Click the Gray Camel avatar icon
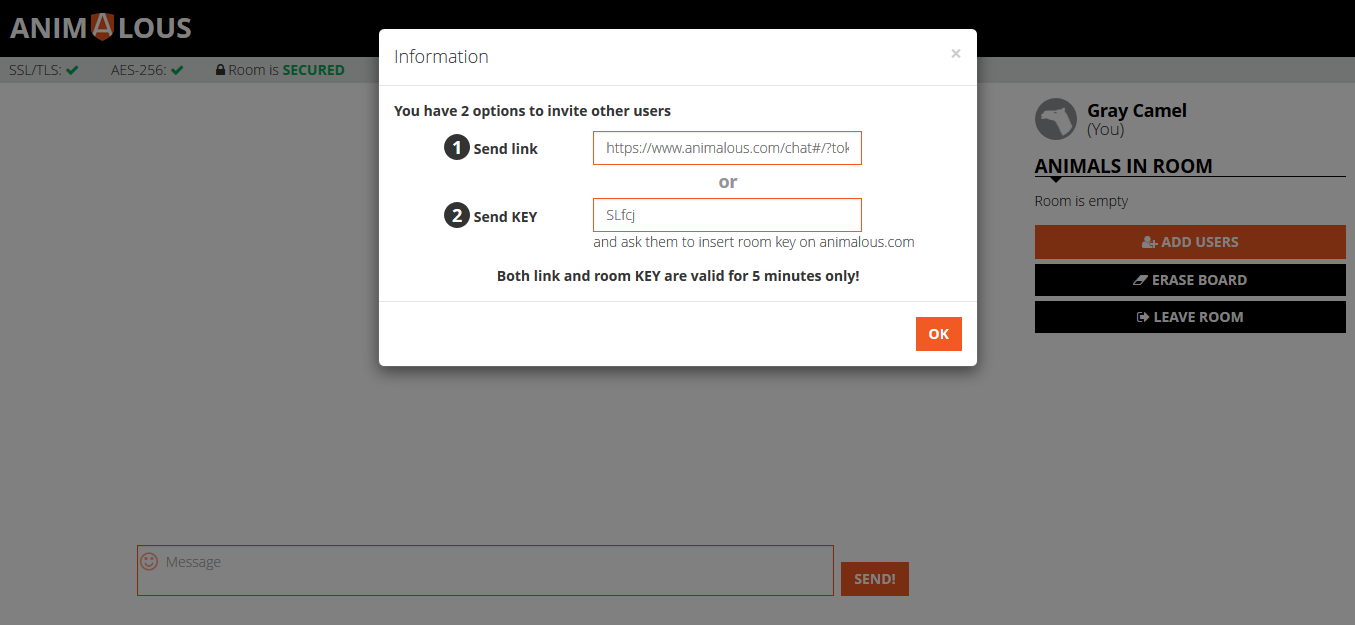 click(1056, 119)
